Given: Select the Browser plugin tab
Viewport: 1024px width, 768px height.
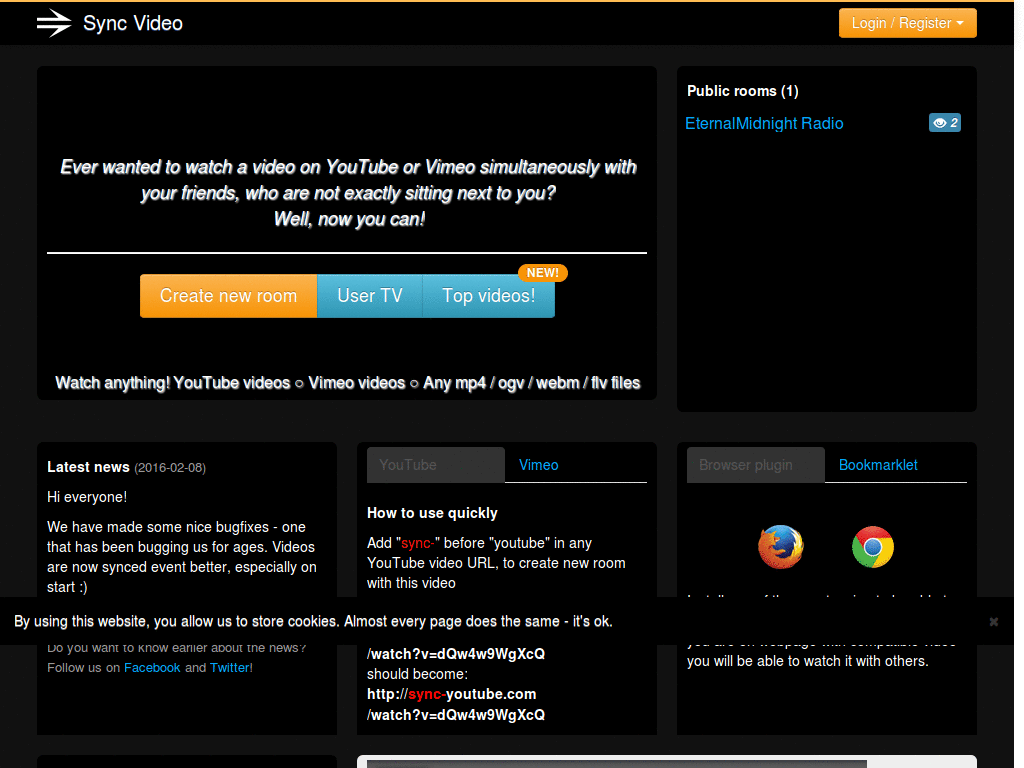Looking at the screenshot, I should pos(756,465).
